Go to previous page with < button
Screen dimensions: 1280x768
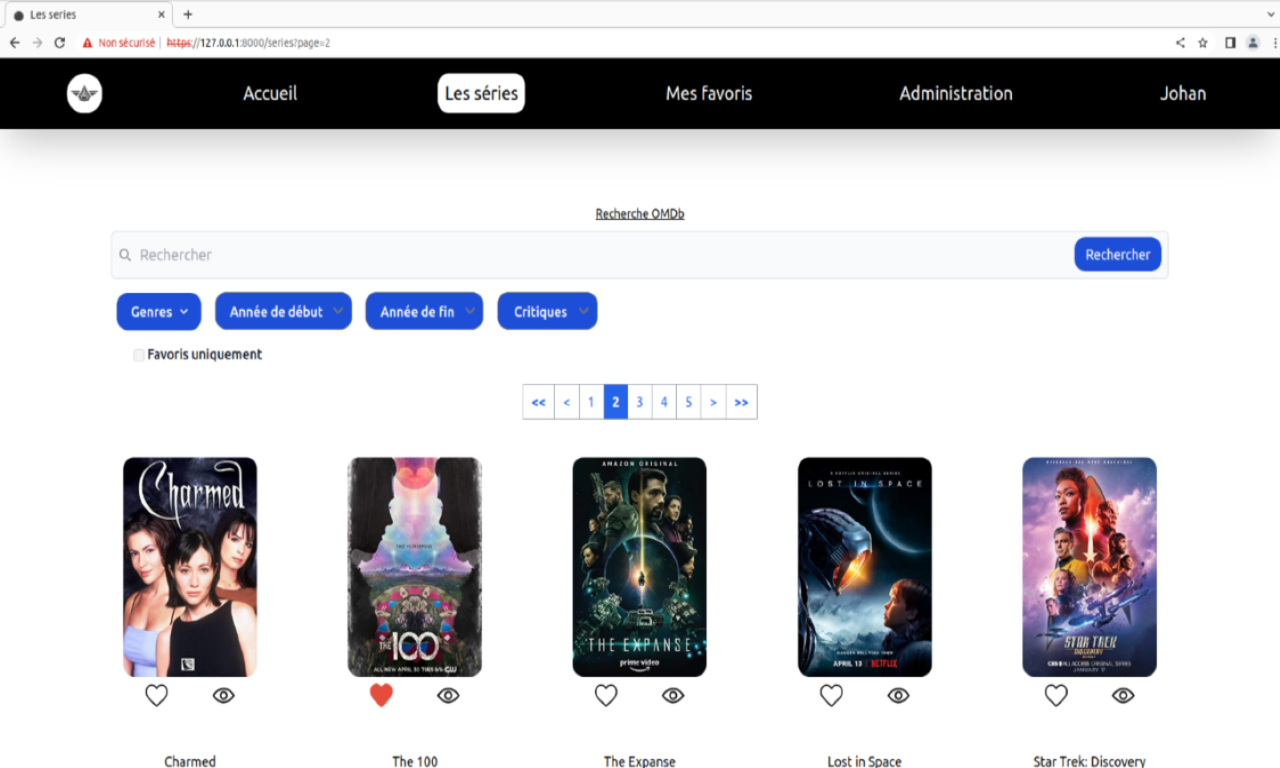point(567,402)
